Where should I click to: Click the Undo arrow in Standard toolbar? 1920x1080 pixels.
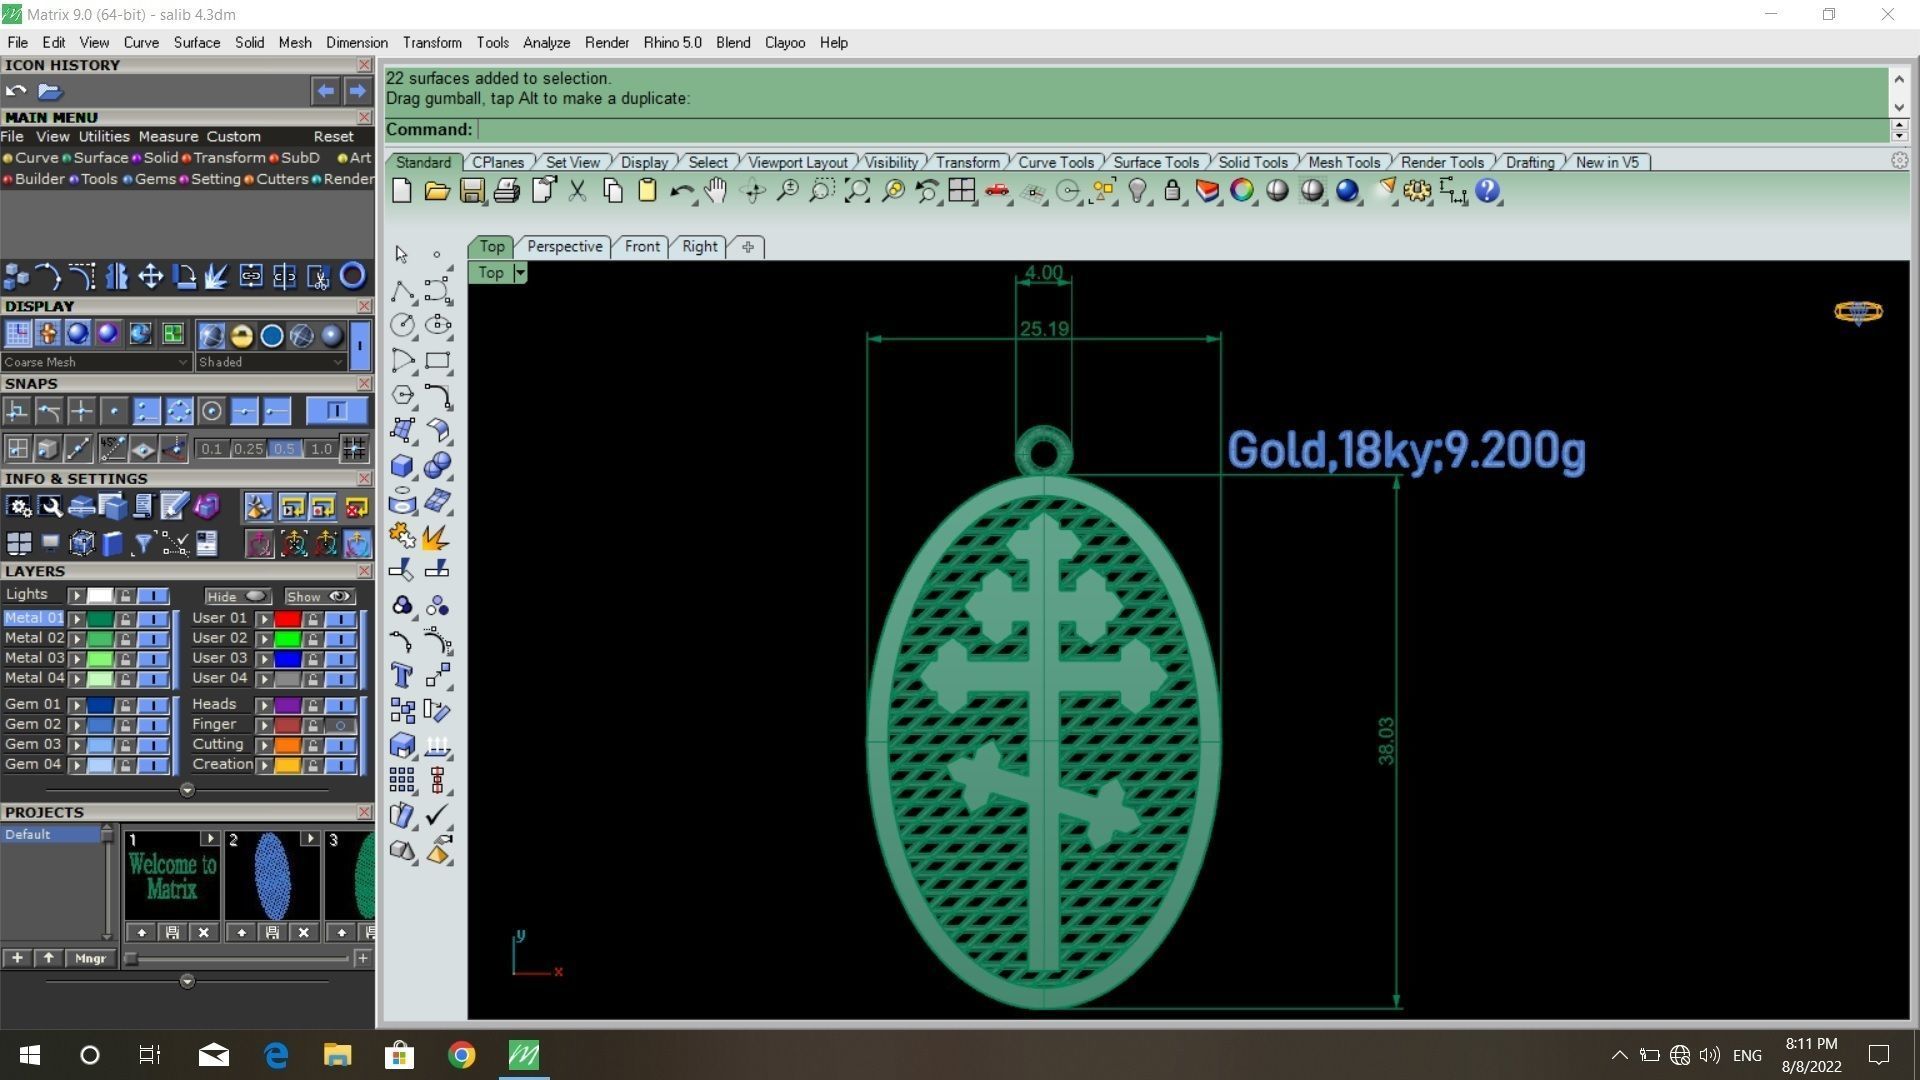coord(682,191)
